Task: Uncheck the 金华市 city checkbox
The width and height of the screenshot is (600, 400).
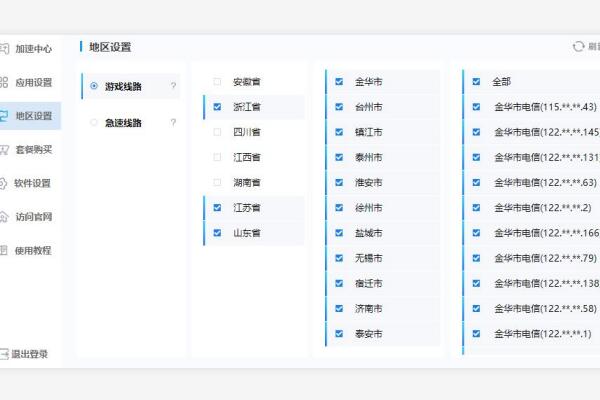Action: pyautogui.click(x=339, y=82)
